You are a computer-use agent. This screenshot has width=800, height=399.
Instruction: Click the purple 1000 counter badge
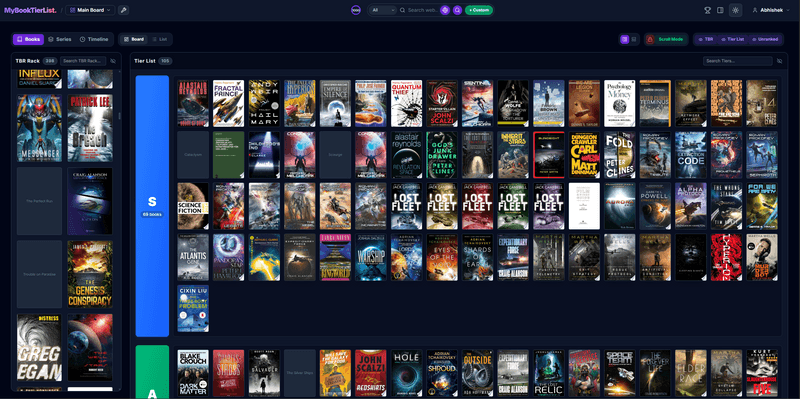[x=356, y=10]
